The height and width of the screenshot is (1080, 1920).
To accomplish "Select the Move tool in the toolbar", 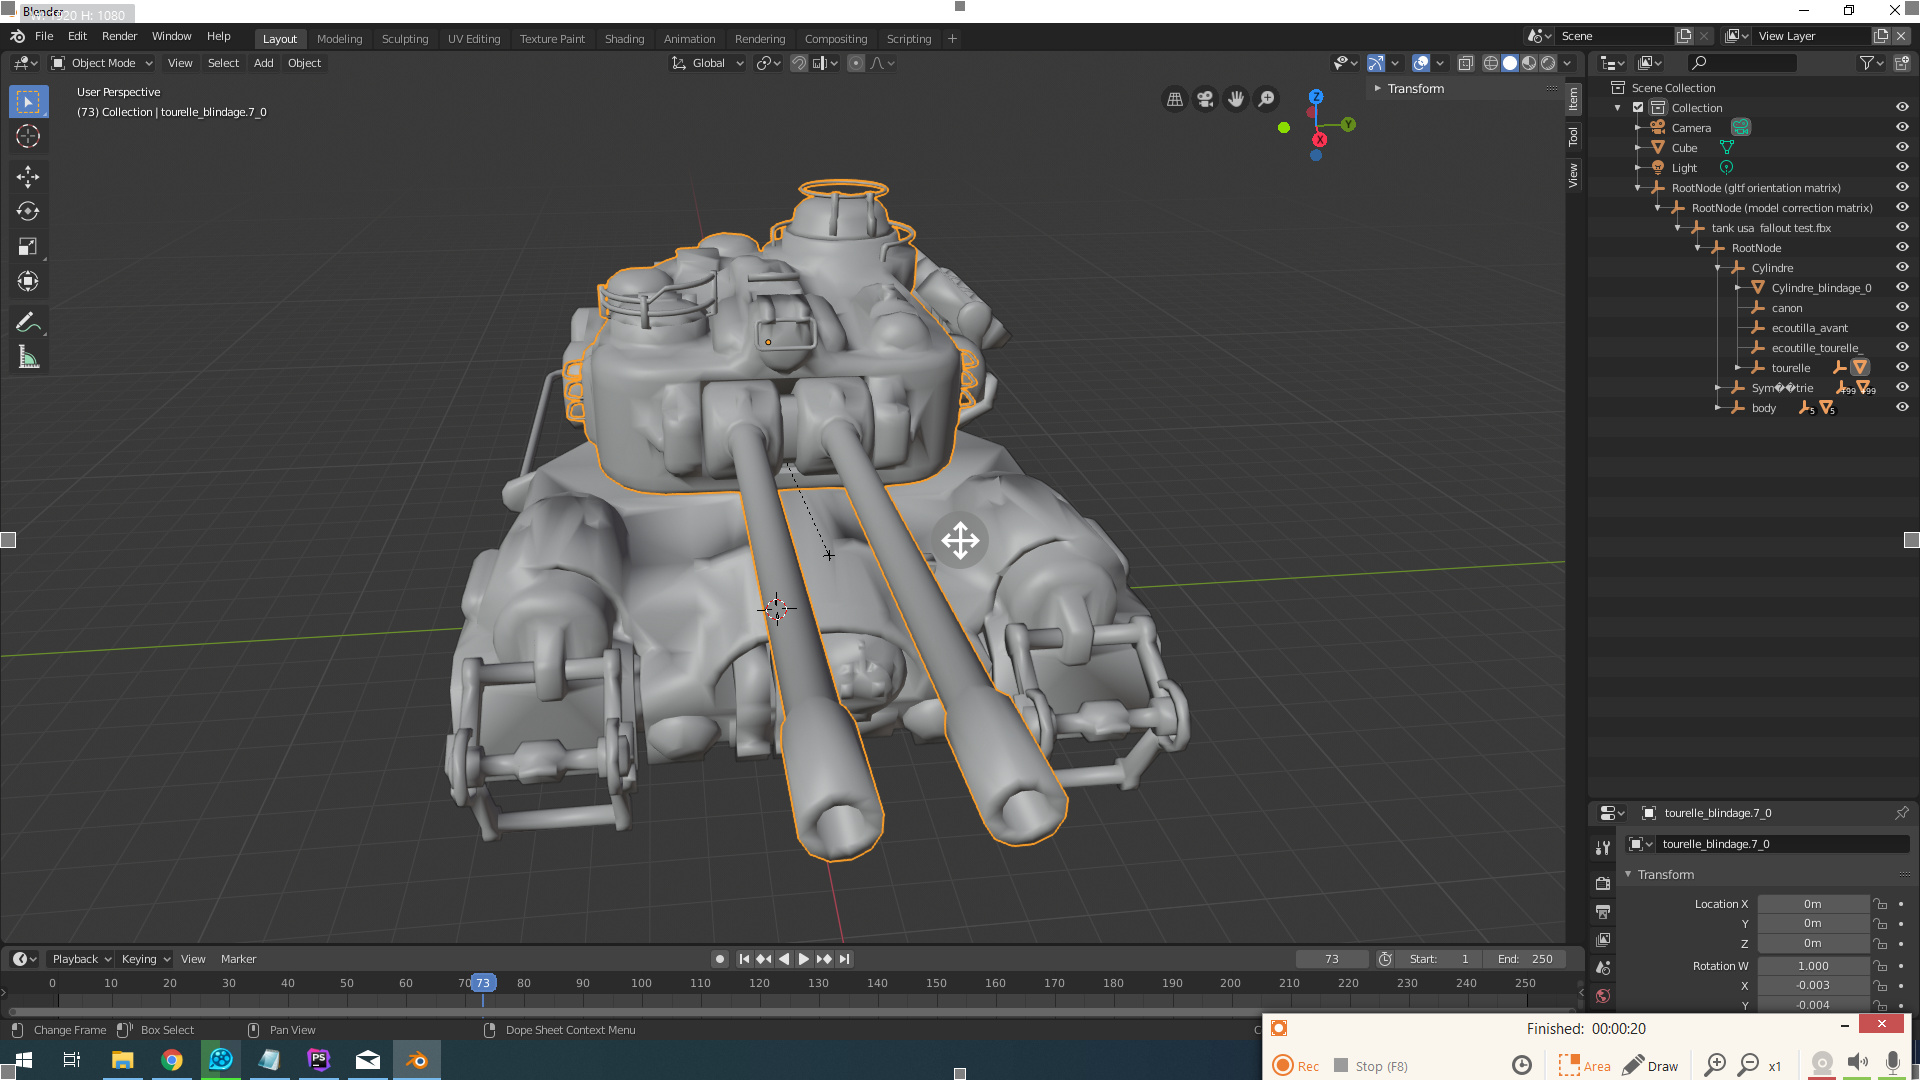I will [x=28, y=176].
